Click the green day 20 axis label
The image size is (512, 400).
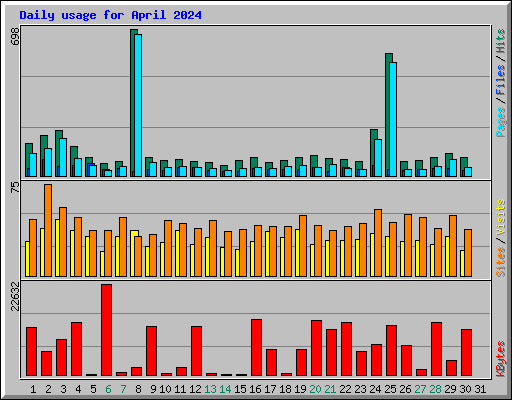click(x=315, y=389)
